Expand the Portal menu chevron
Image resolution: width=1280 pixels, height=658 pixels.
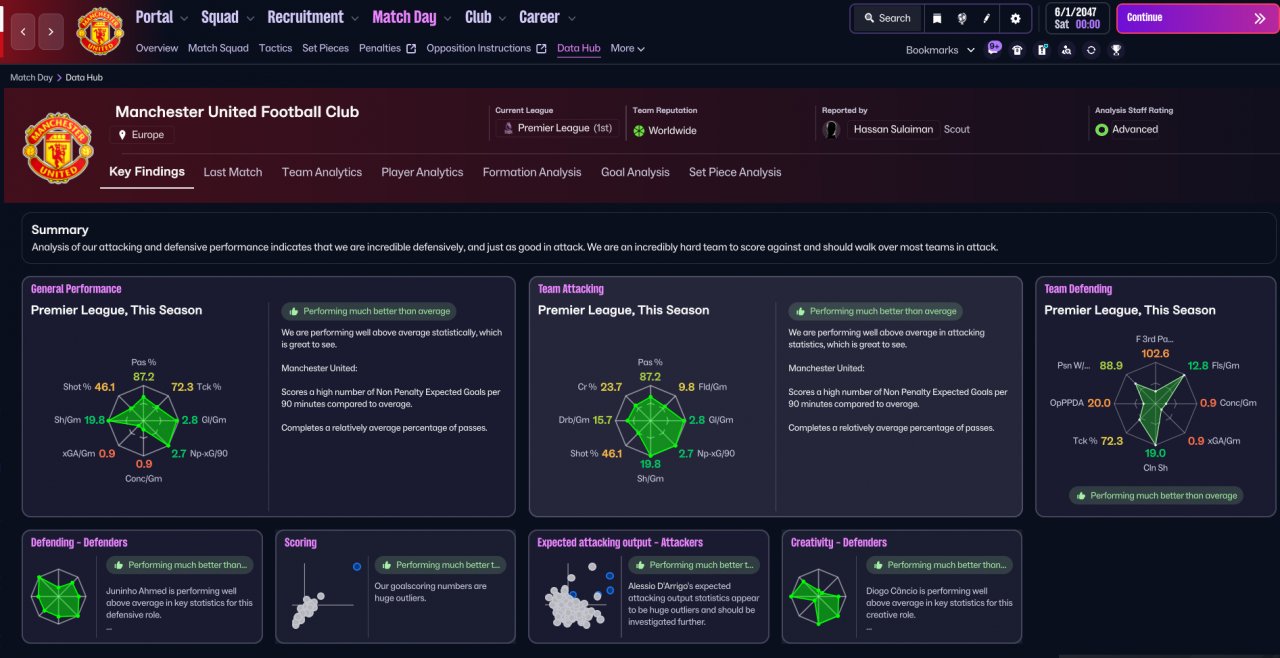pyautogui.click(x=184, y=18)
